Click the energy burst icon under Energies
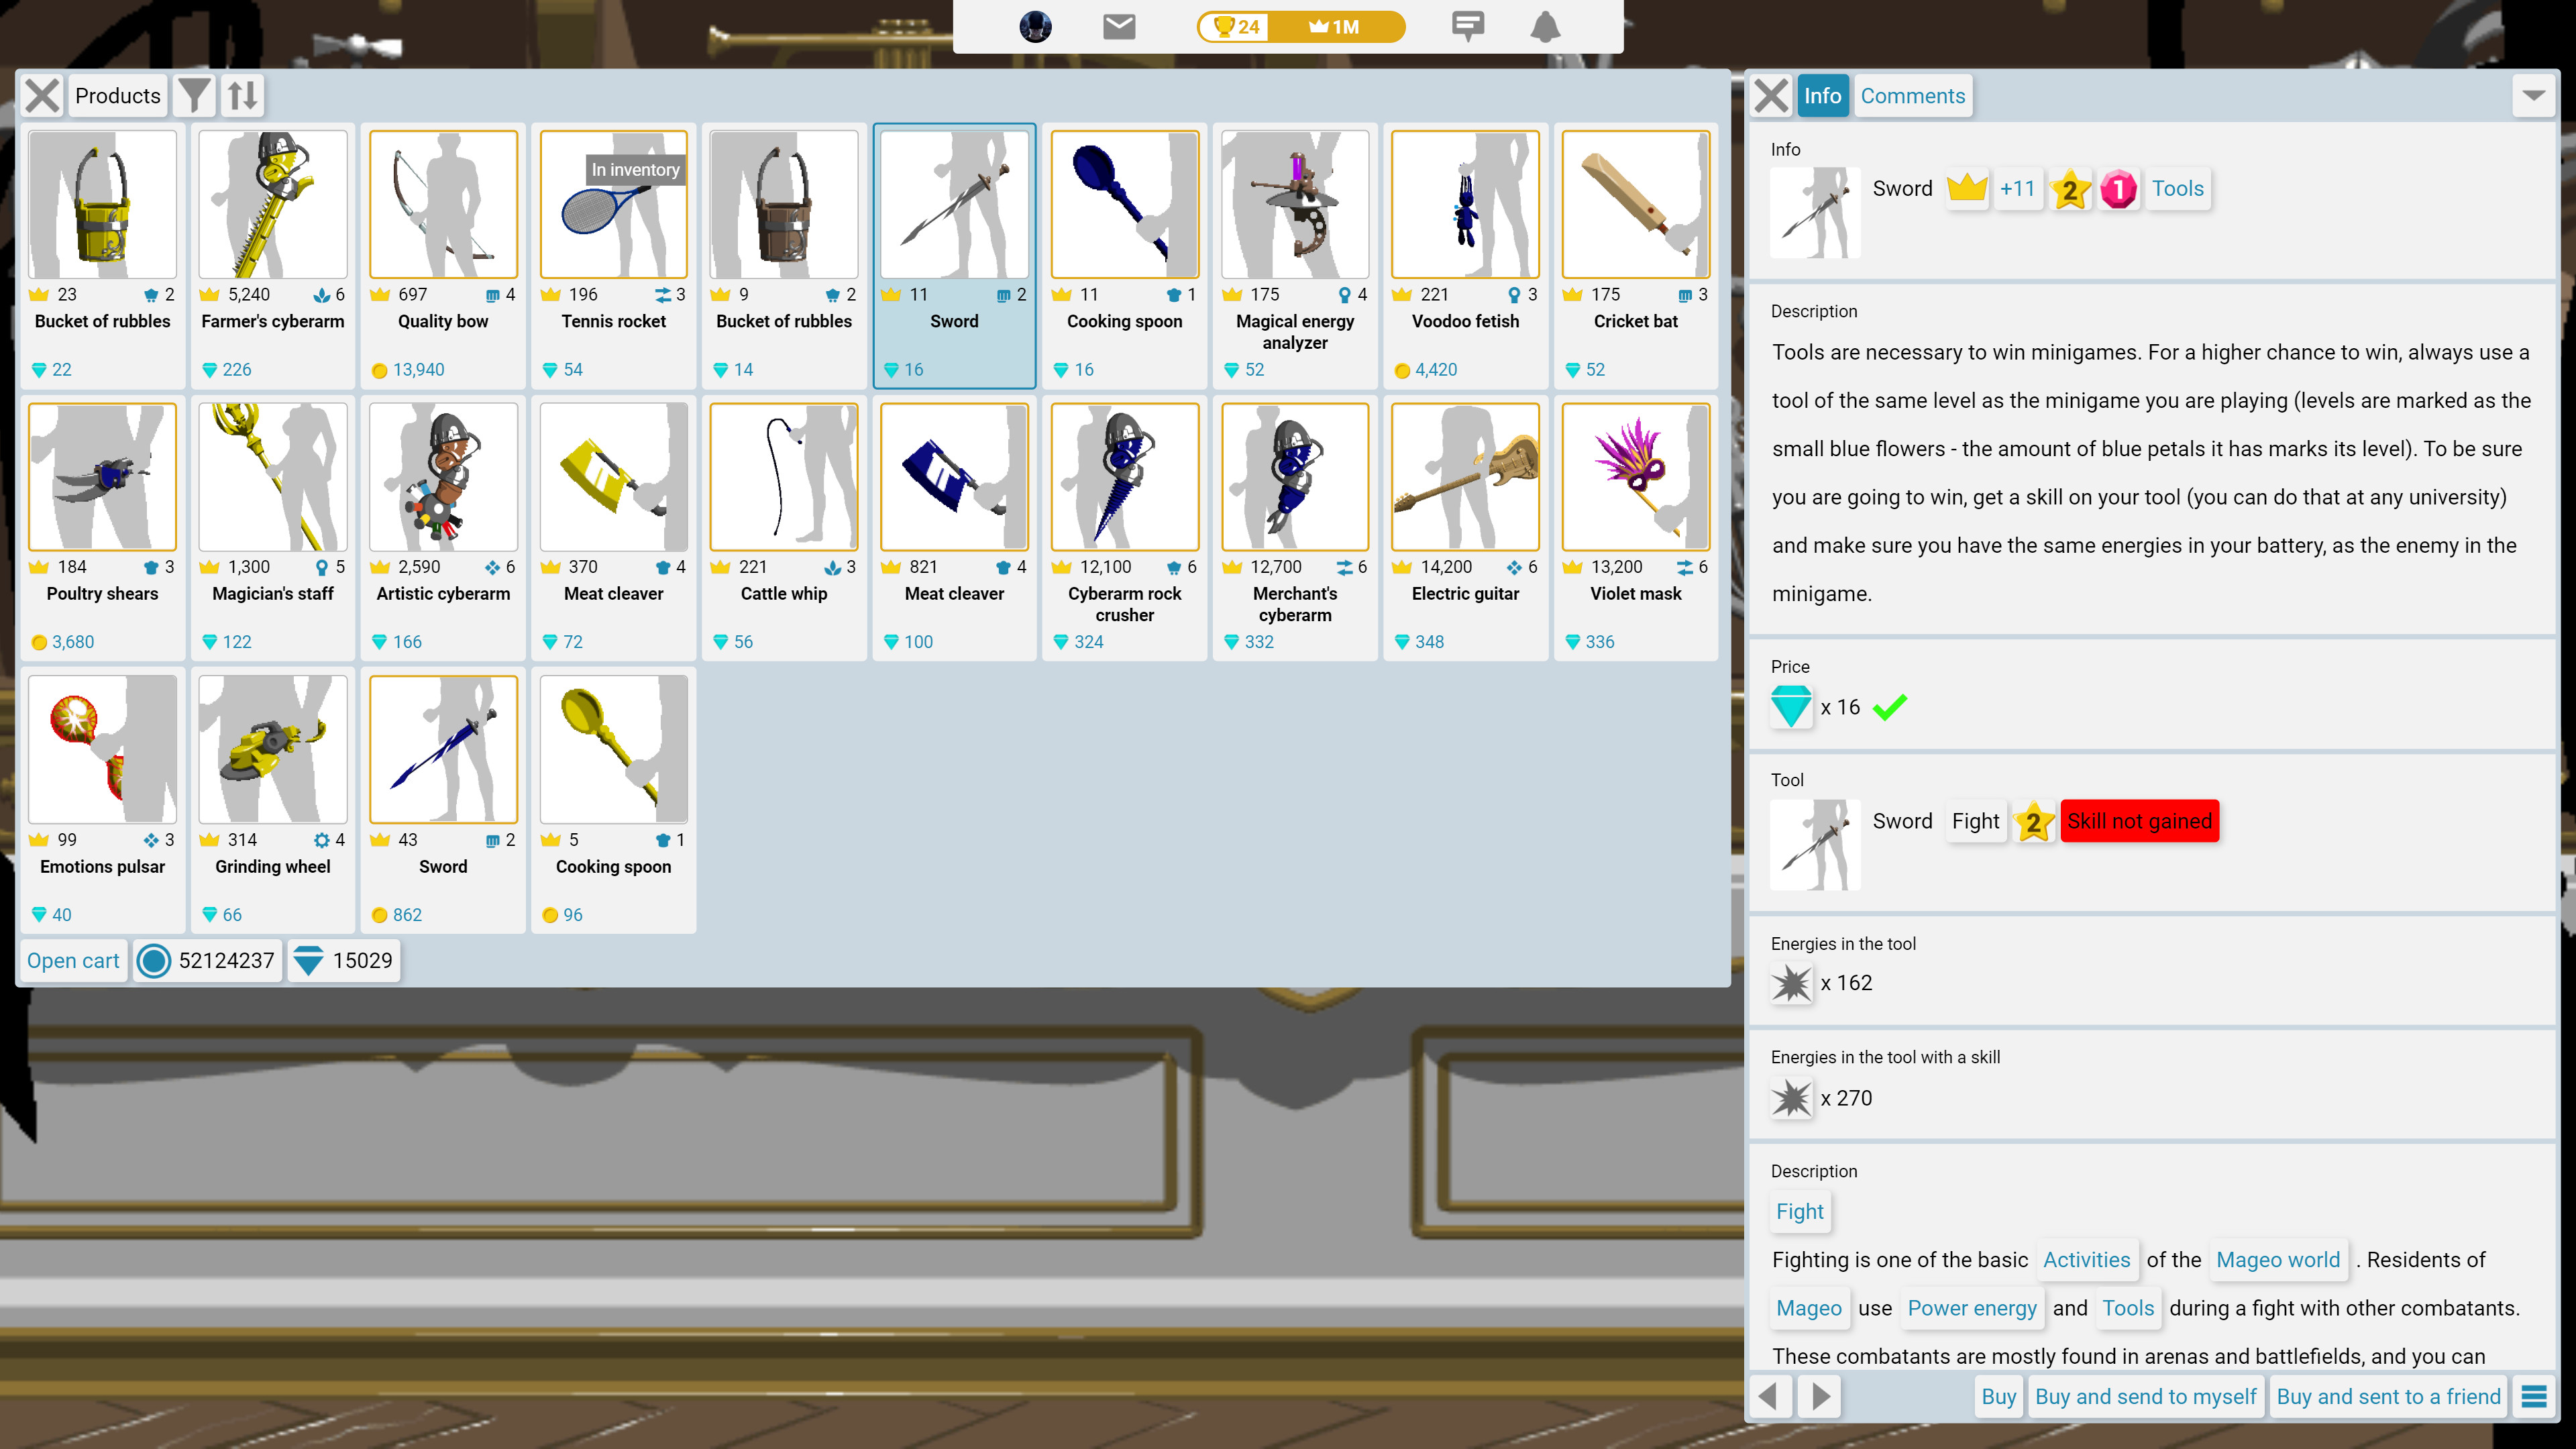This screenshot has height=1449, width=2576. click(1791, 983)
